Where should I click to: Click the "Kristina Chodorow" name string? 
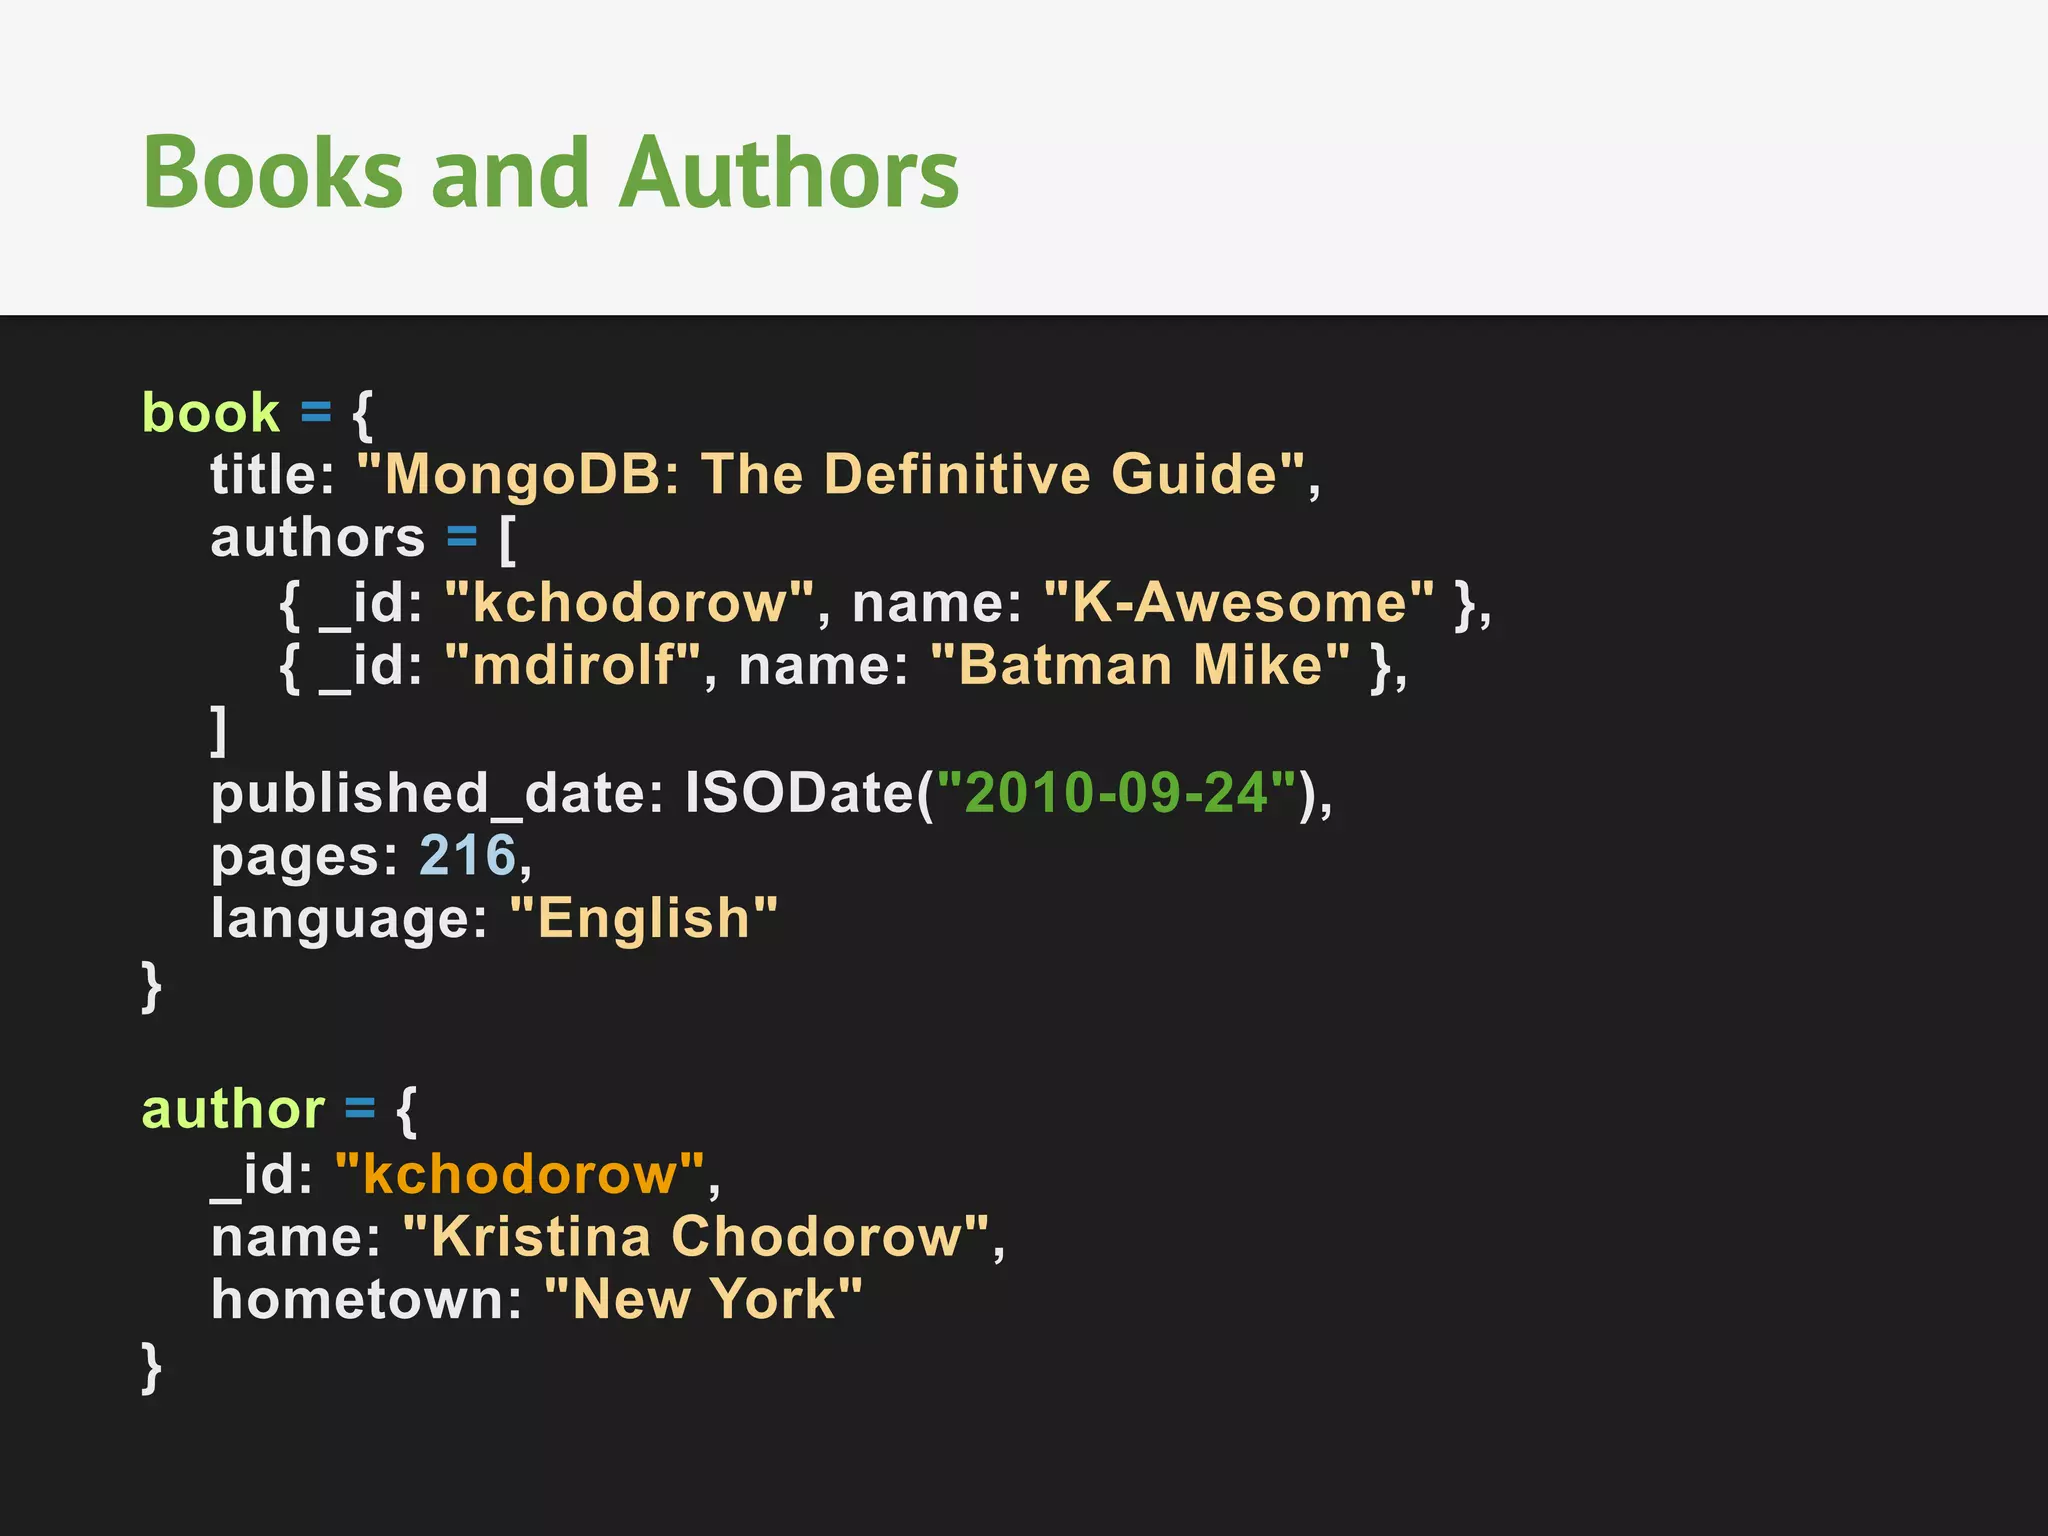point(696,1237)
